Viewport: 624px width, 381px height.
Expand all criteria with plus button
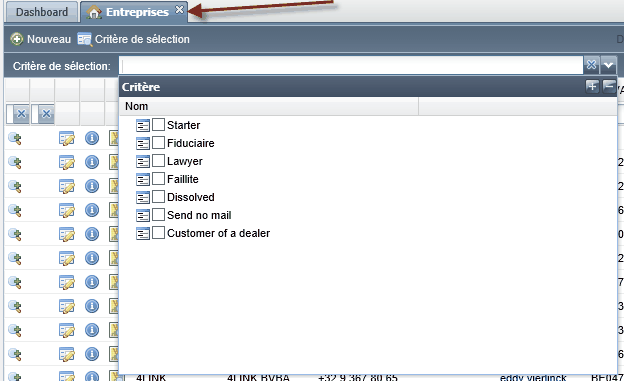tap(592, 86)
